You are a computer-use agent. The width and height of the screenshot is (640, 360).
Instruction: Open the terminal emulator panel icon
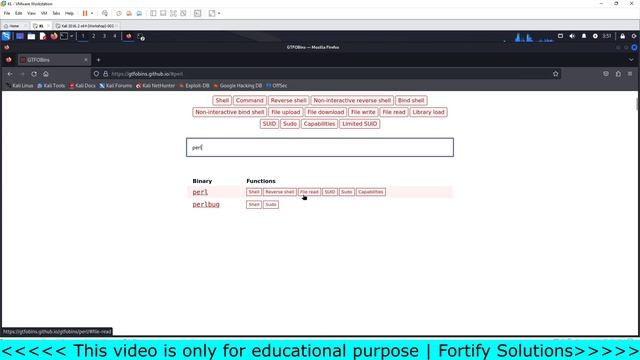[x=64, y=36]
